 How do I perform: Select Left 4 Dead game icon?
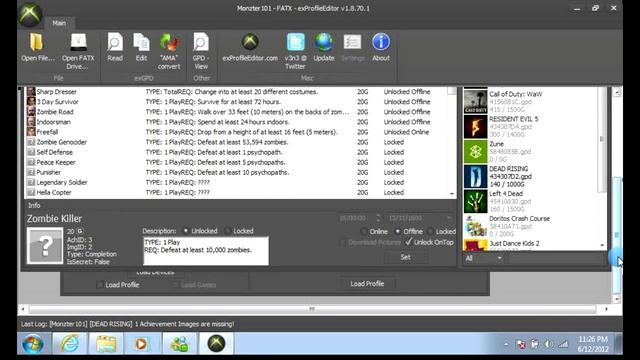tap(476, 201)
